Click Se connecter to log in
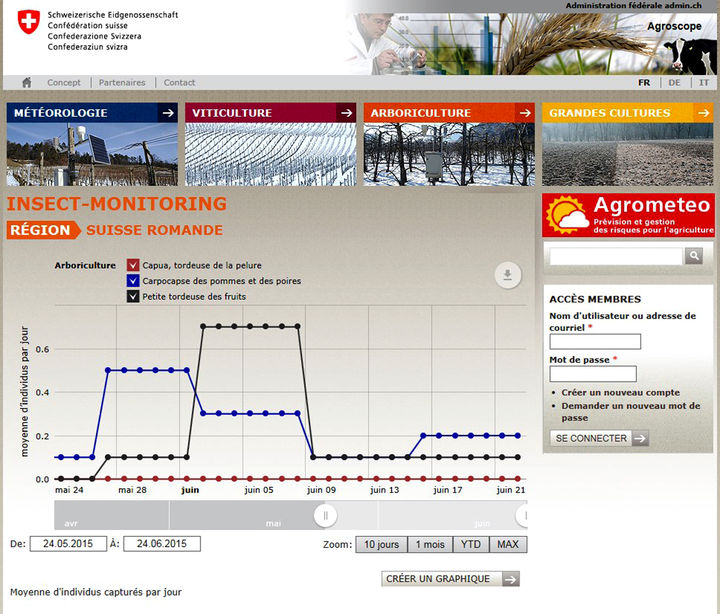The width and height of the screenshot is (720, 614). [x=598, y=438]
